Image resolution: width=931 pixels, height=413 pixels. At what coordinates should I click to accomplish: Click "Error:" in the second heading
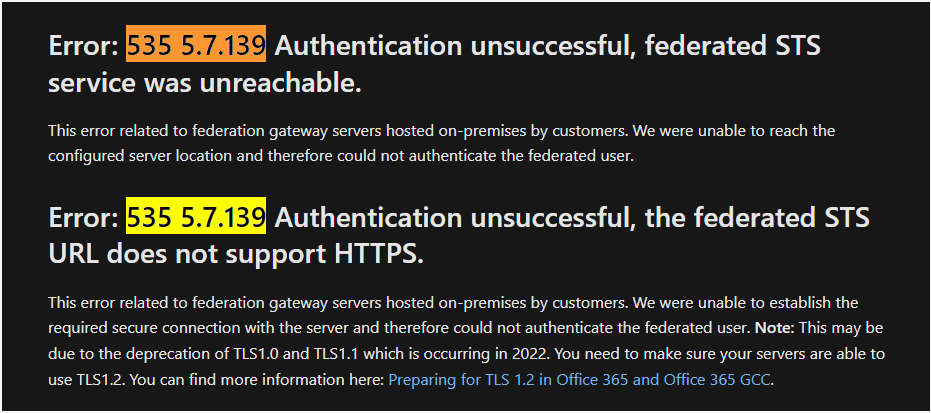(x=84, y=218)
